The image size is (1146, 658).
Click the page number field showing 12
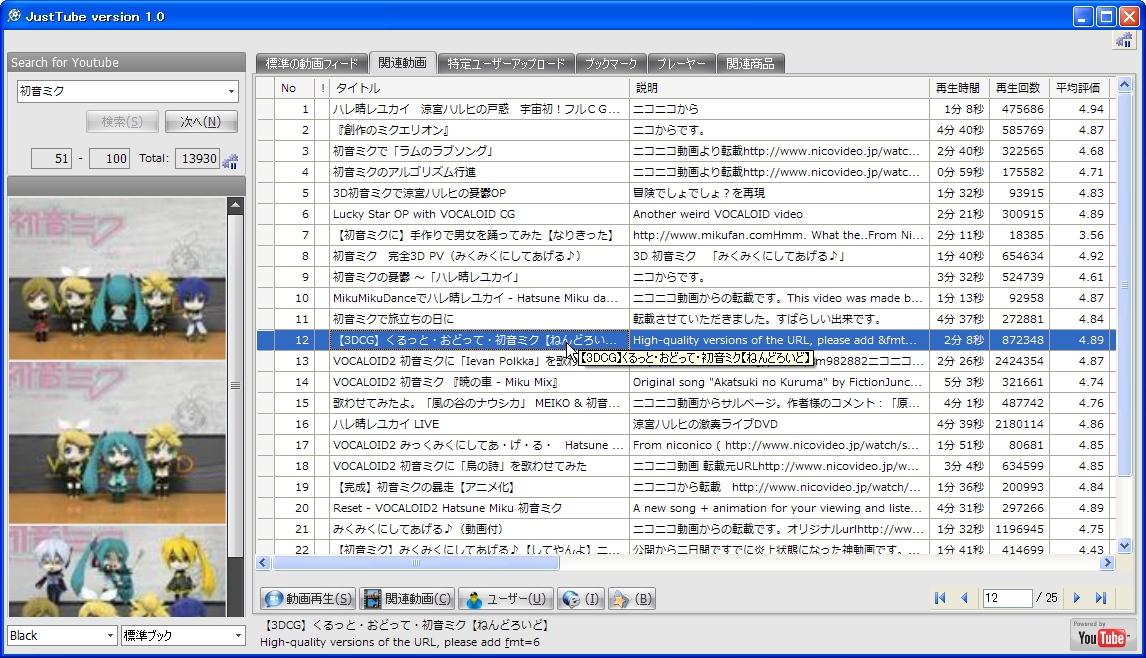click(1007, 598)
